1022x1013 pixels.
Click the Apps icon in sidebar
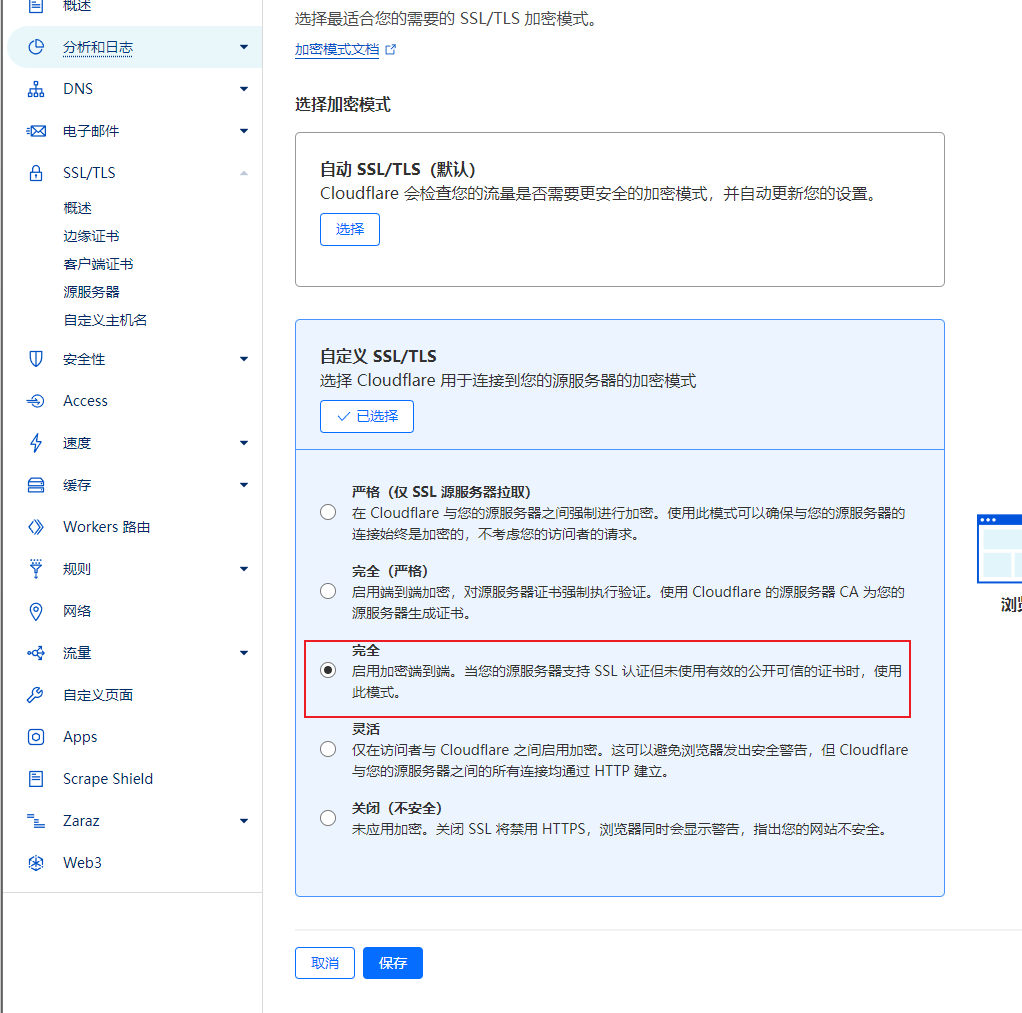point(36,737)
